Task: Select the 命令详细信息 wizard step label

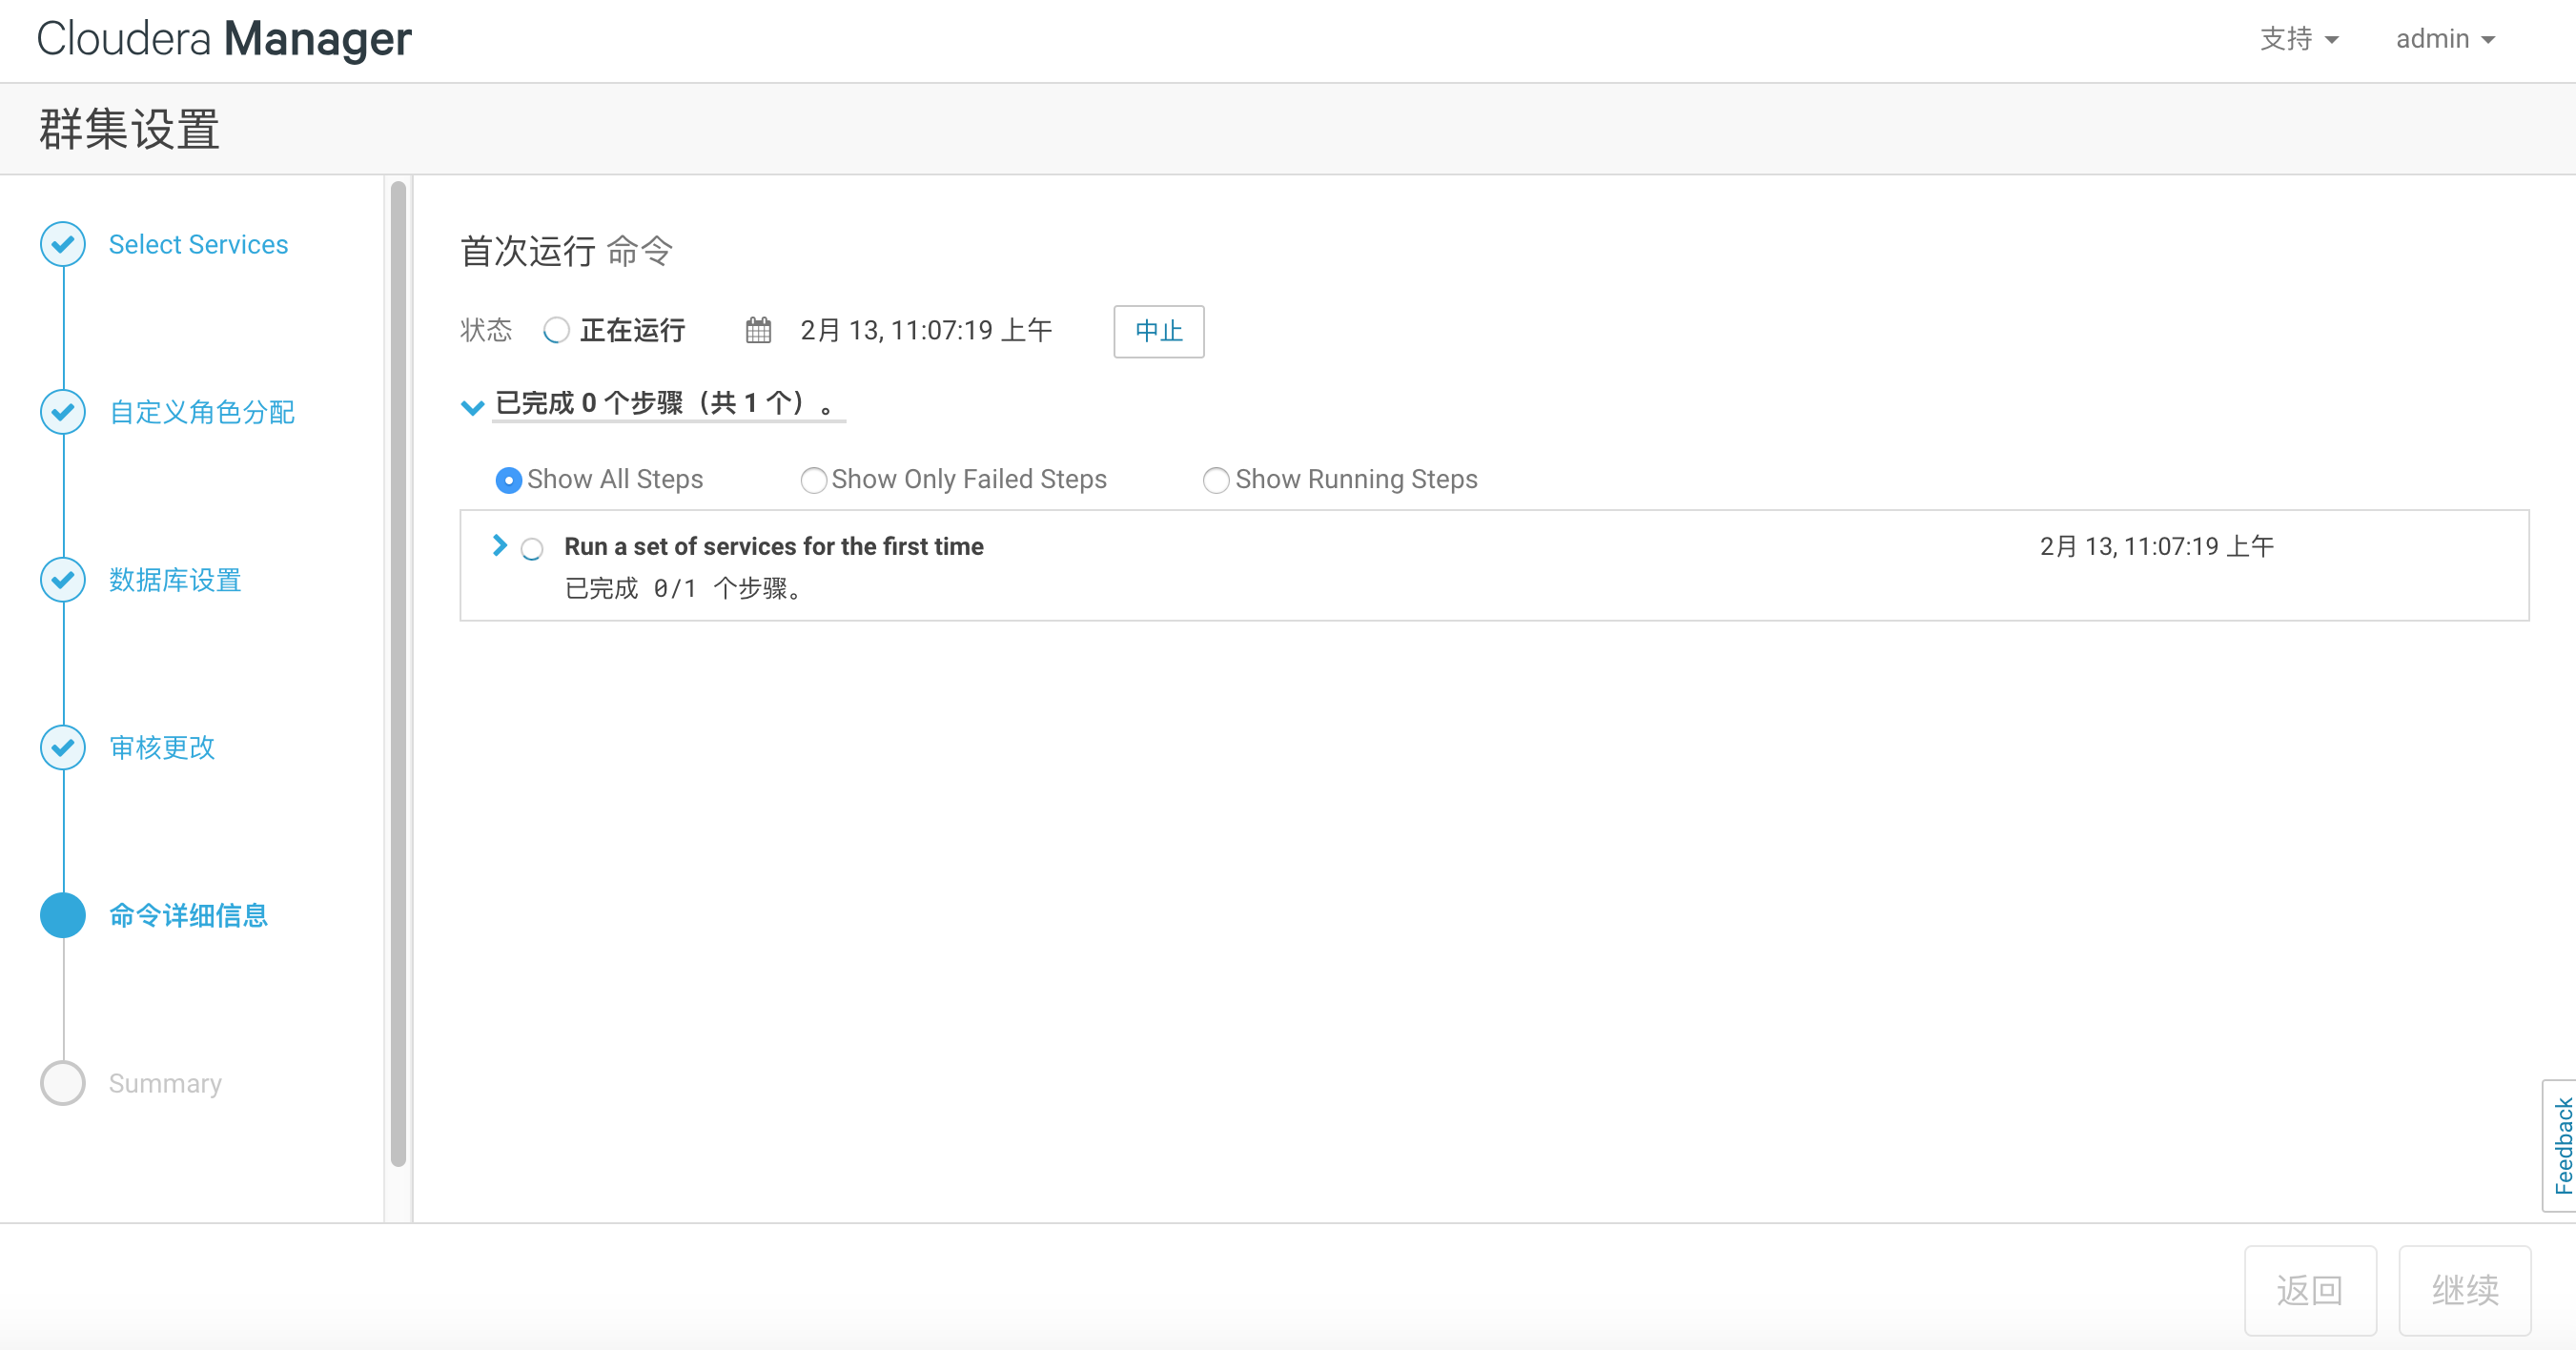Action: tap(188, 915)
